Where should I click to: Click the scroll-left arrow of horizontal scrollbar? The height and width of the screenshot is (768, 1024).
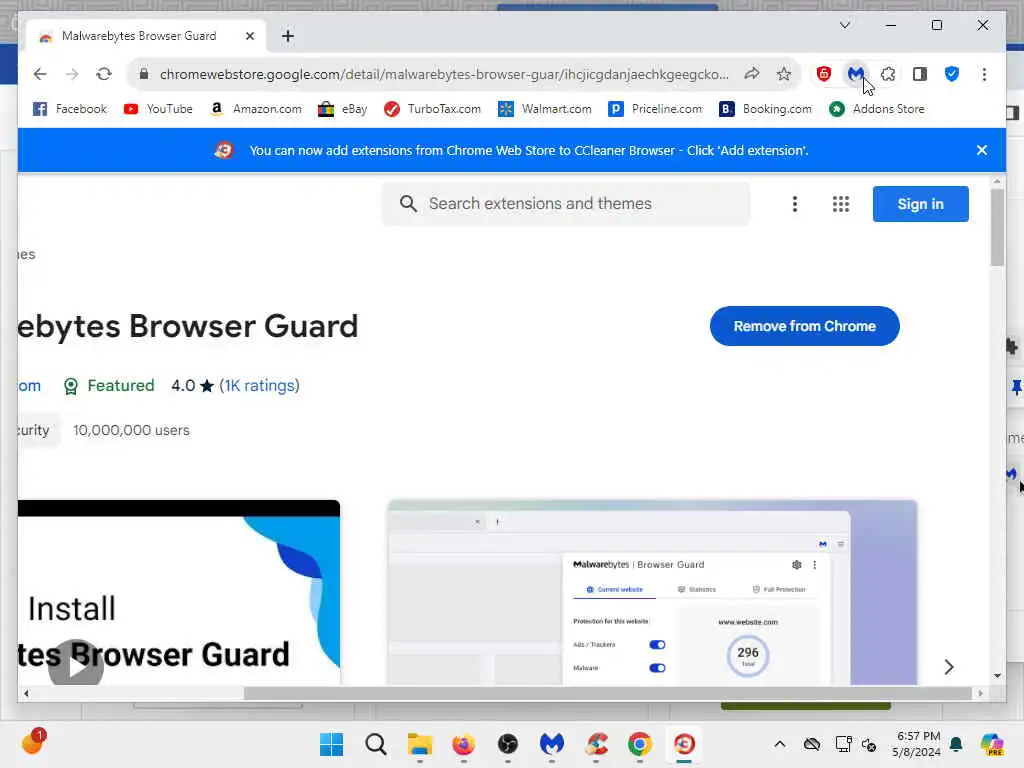[26, 694]
